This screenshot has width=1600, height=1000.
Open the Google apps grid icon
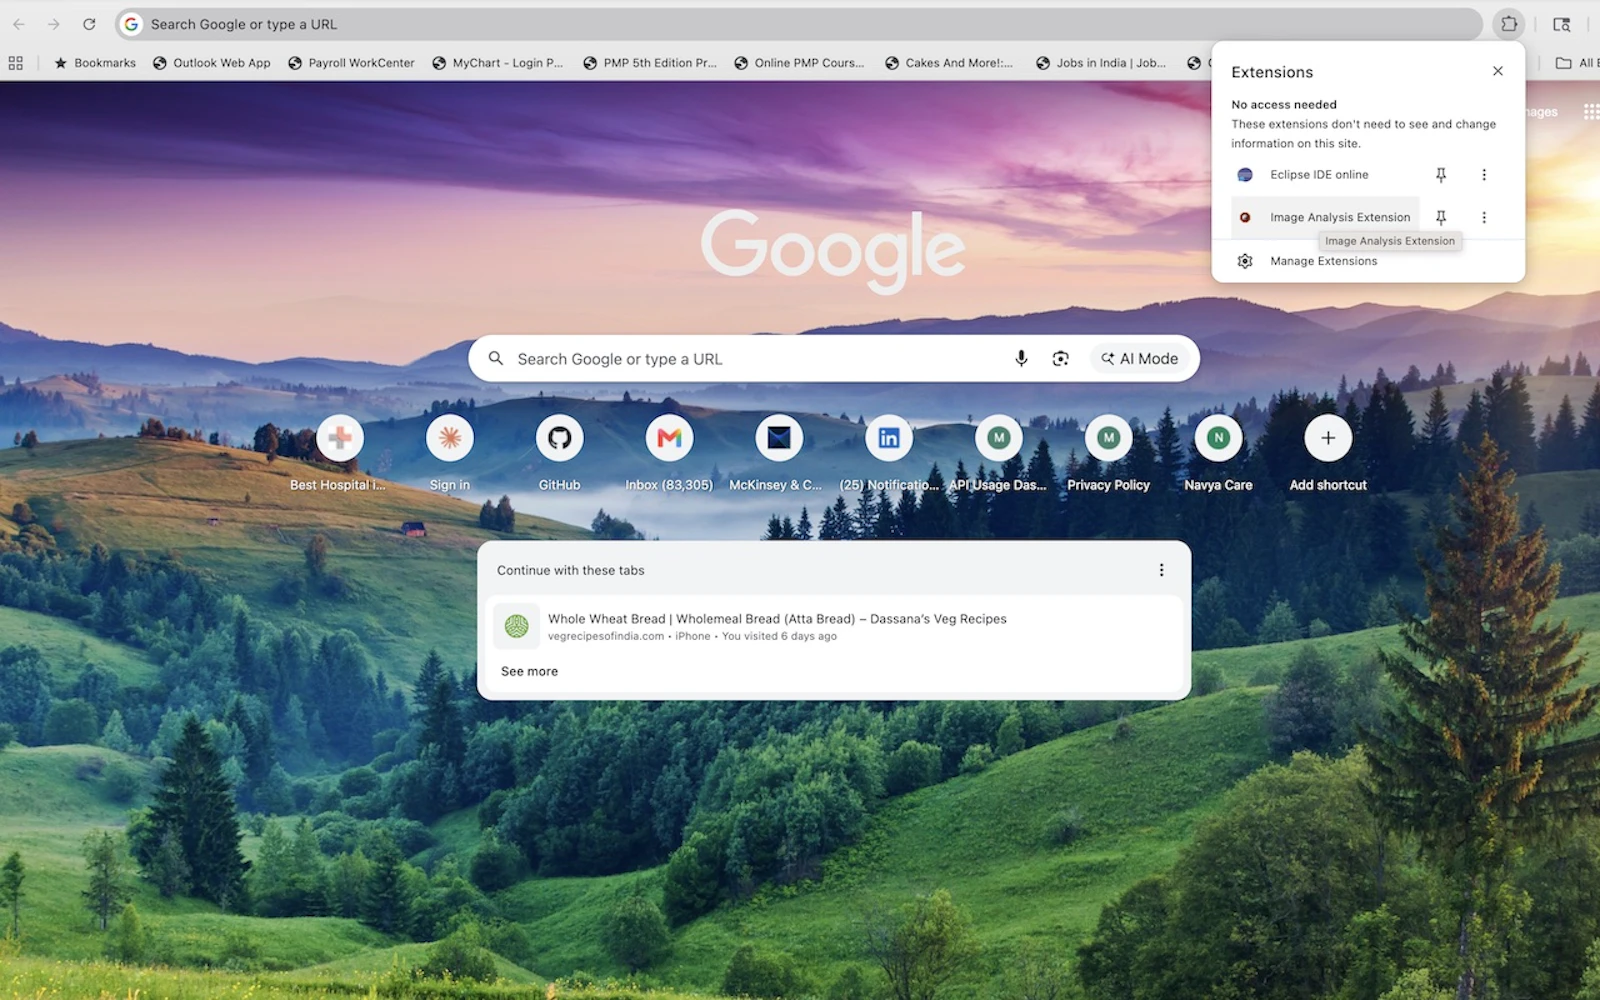tap(1590, 112)
